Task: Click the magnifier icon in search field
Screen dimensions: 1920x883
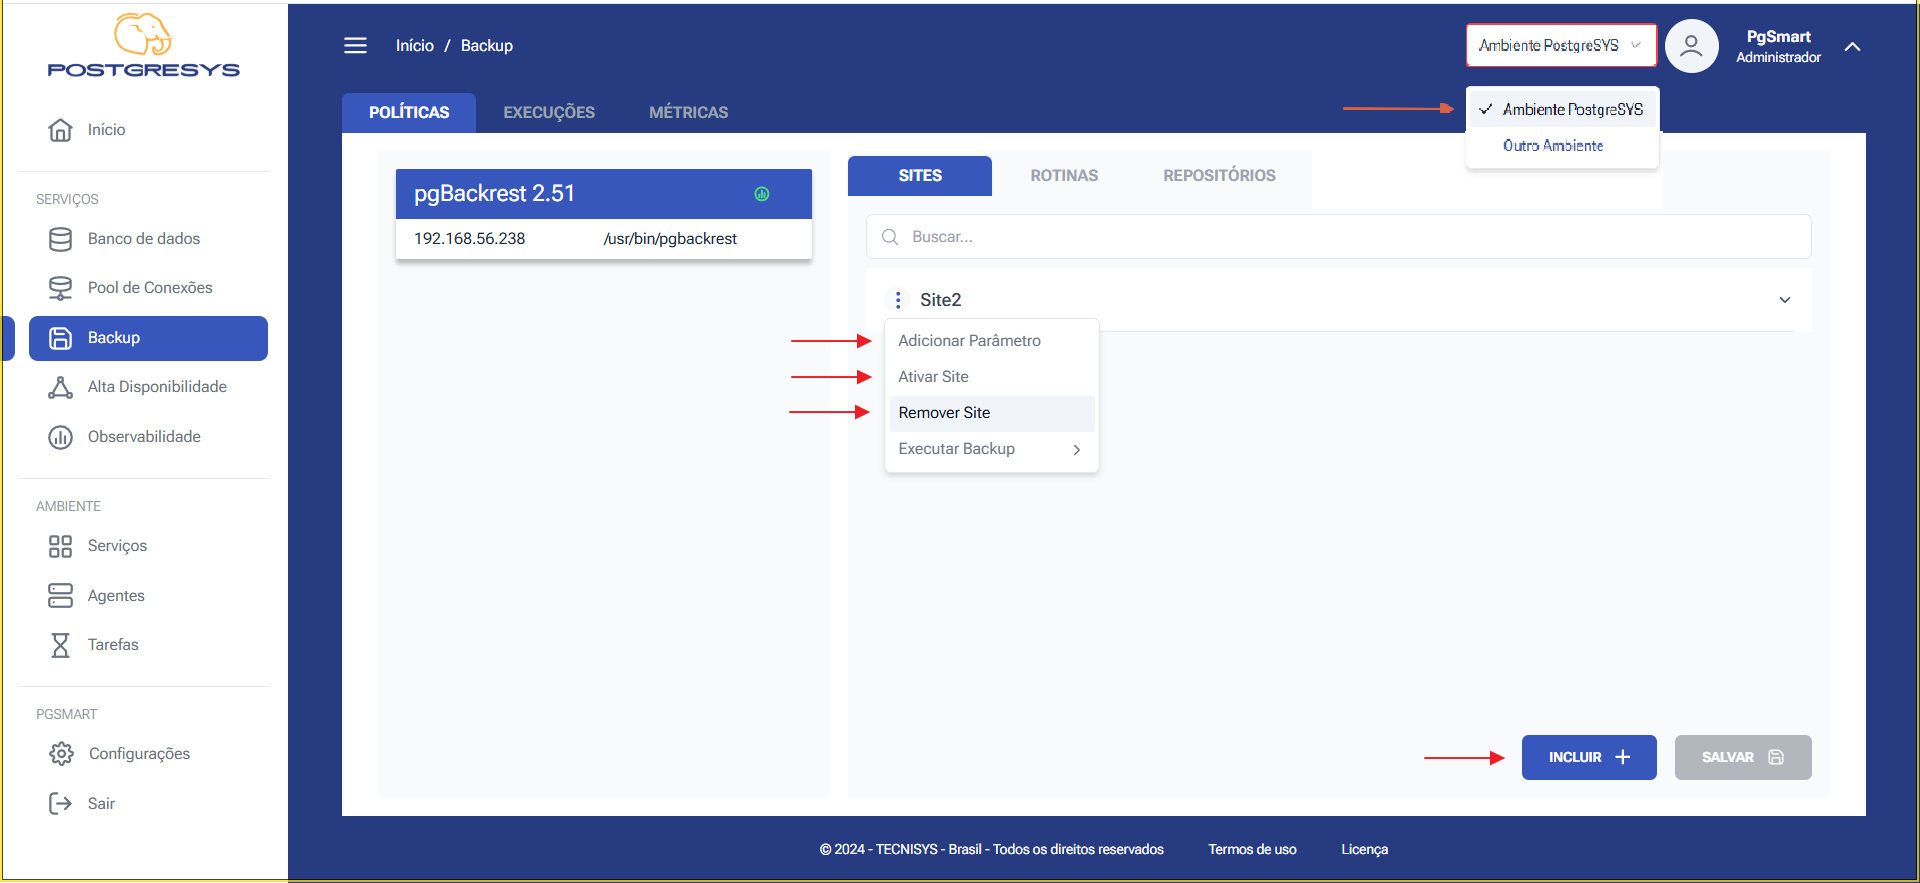Action: coord(890,237)
